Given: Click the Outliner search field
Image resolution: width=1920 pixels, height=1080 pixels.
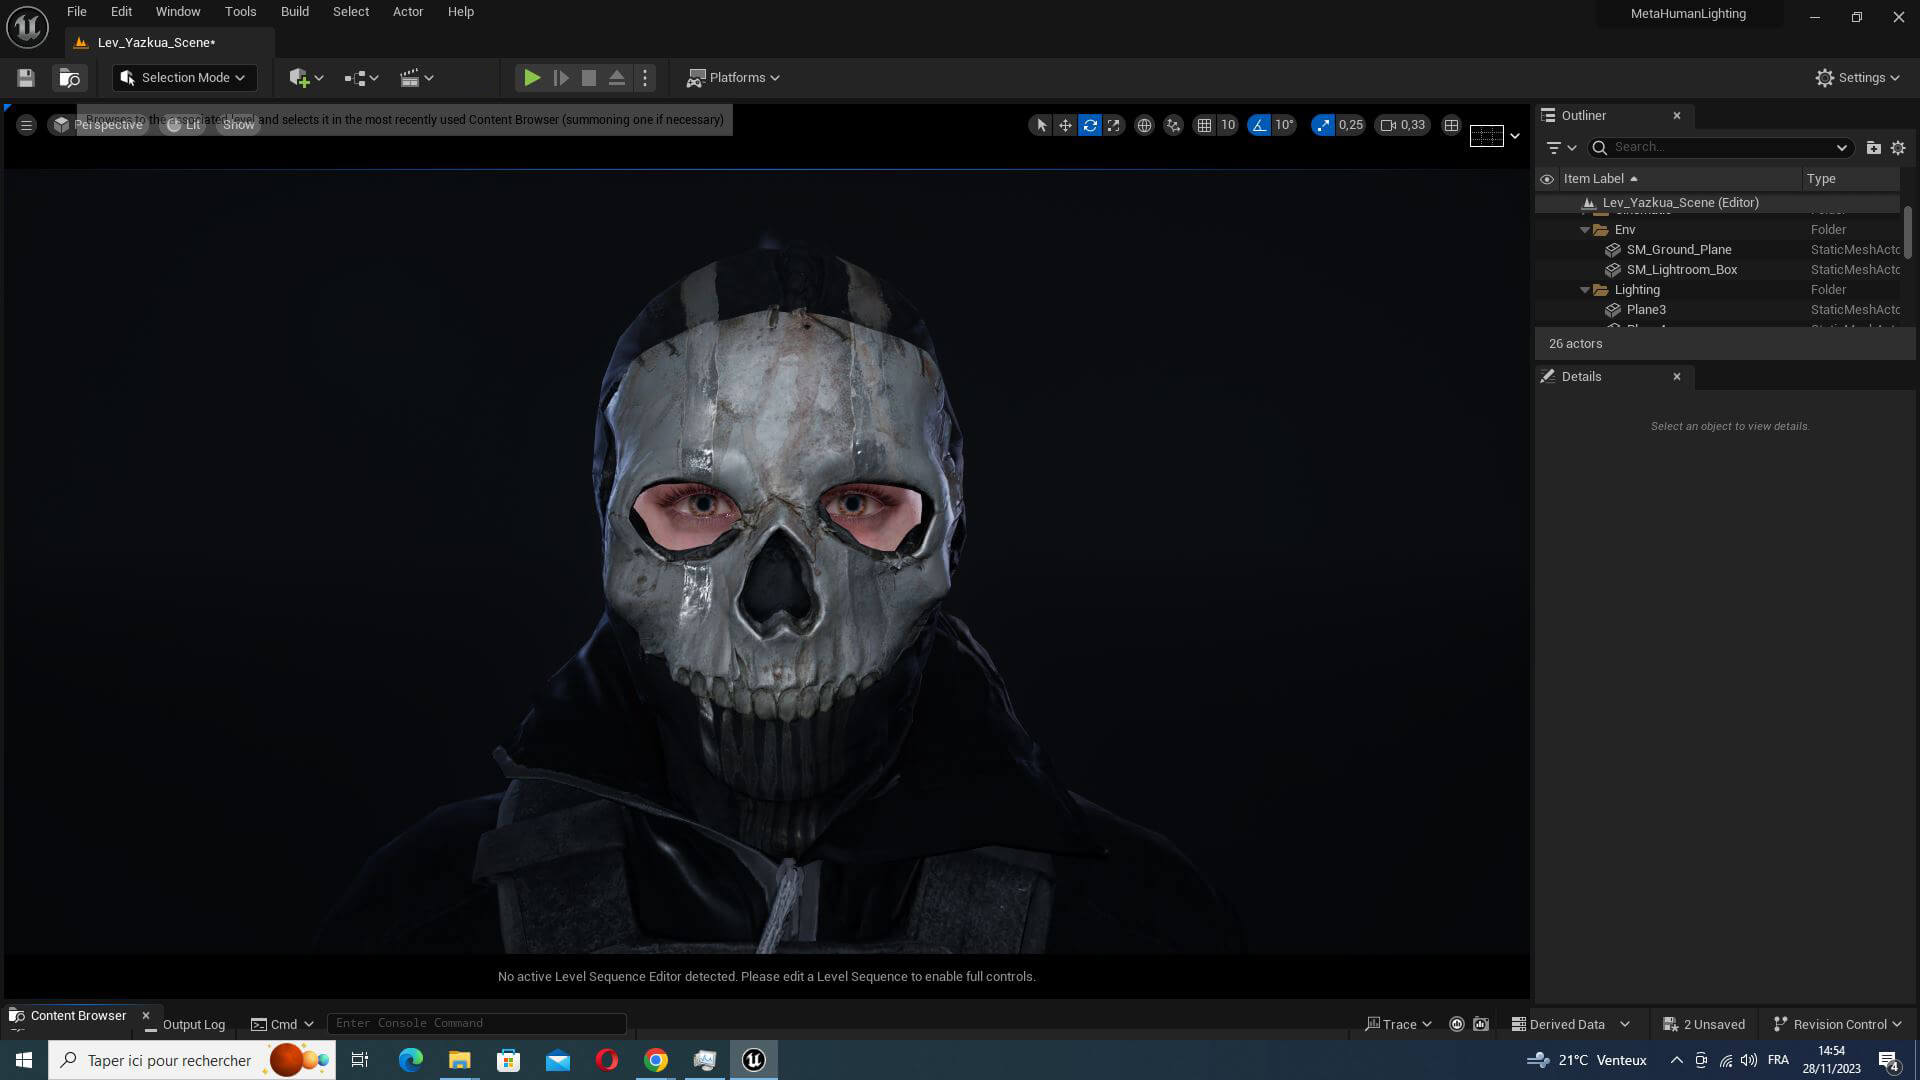Looking at the screenshot, I should pyautogui.click(x=1721, y=148).
